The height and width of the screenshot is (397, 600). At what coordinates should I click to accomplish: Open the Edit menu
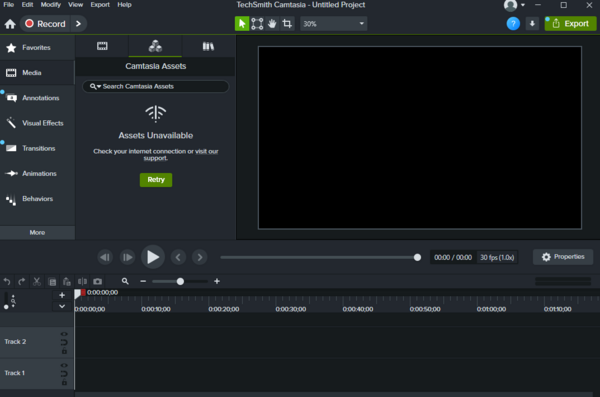click(27, 5)
